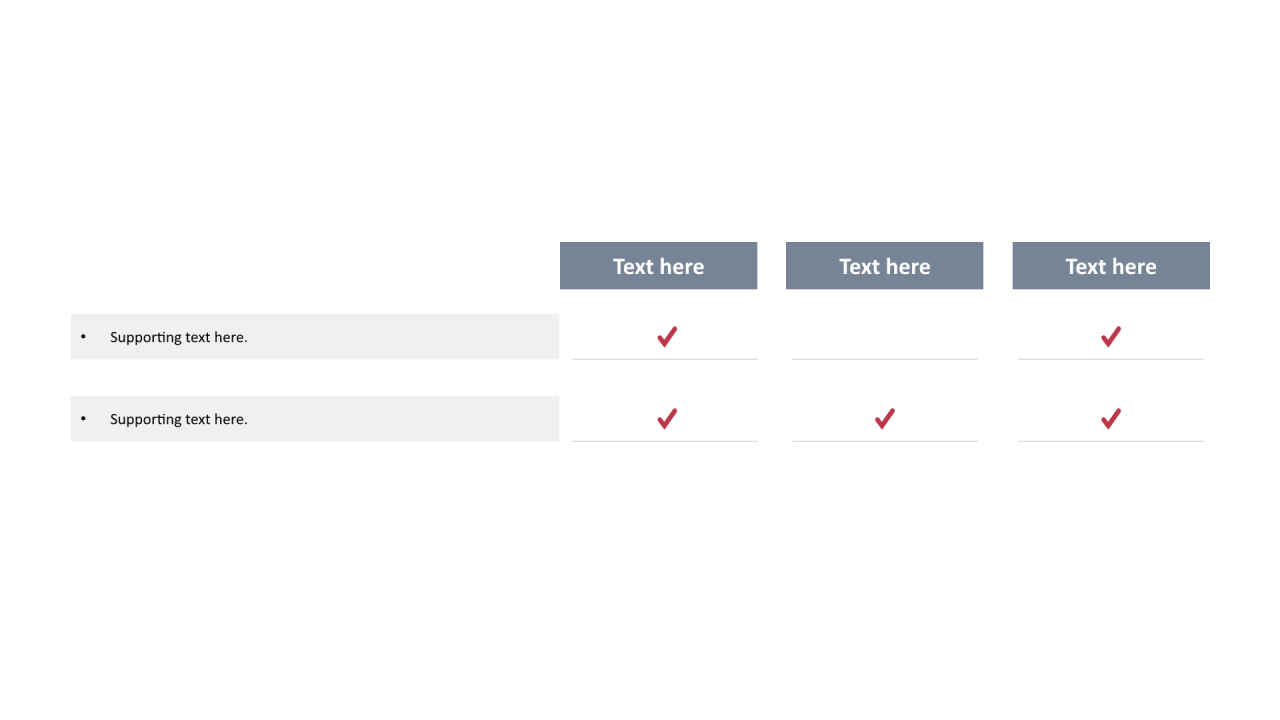1280x720 pixels.
Task: Click the leftmost "Text here" header box
Action: point(658,266)
